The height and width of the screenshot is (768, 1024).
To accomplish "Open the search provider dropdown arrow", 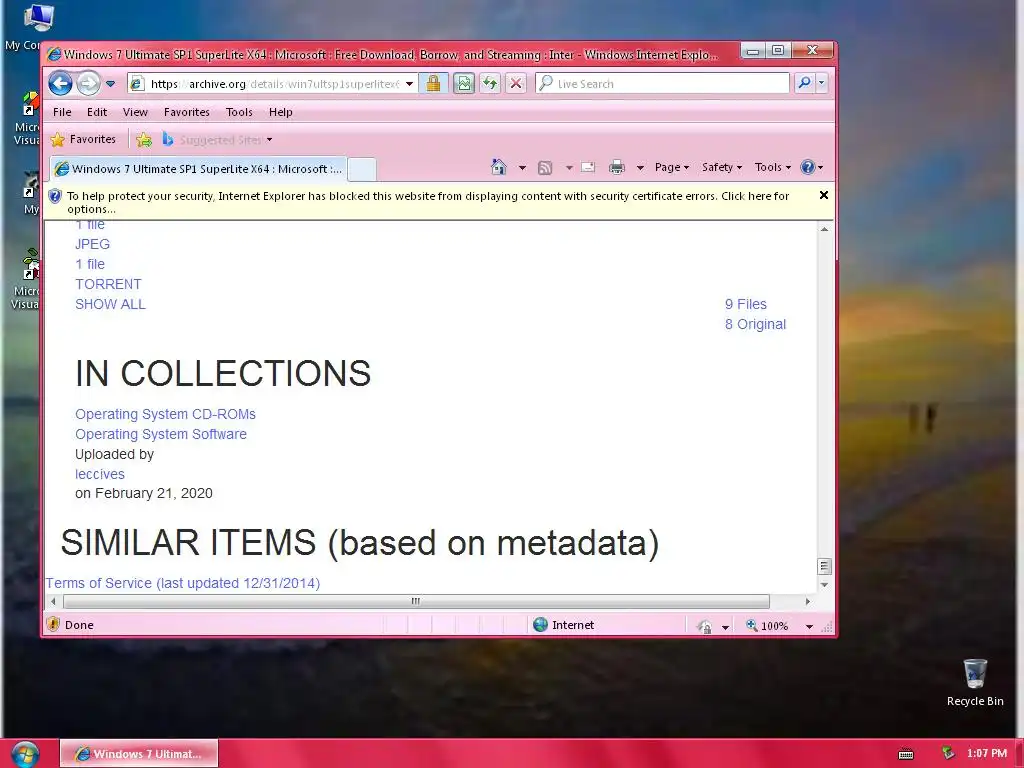I will 822,83.
